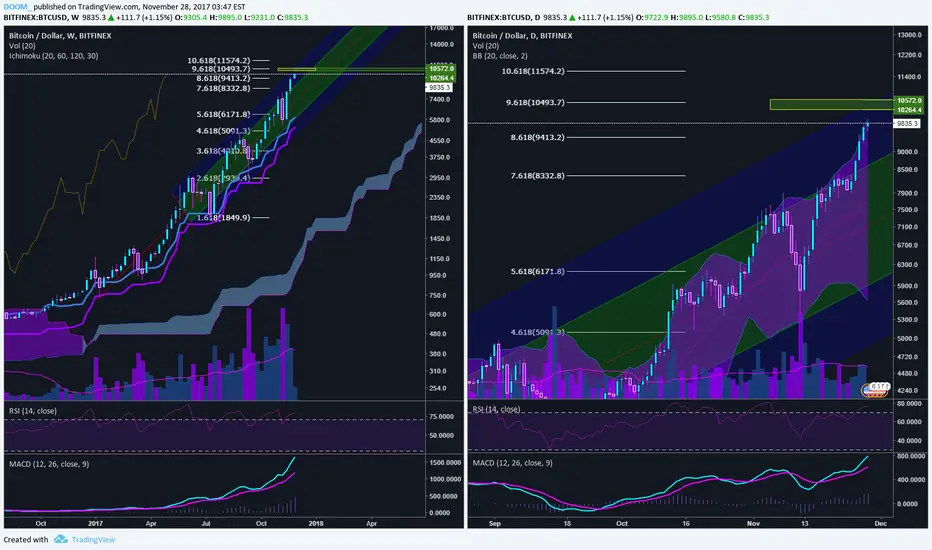The height and width of the screenshot is (550, 932).
Task: Select the 1.618(1849.9) Fib label on weekly chart
Action: tap(223, 218)
